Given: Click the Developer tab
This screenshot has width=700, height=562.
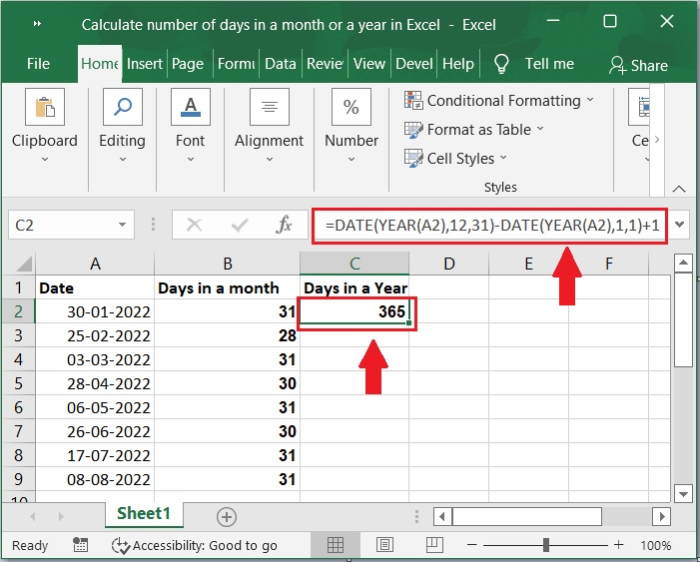Looking at the screenshot, I should coord(414,64).
